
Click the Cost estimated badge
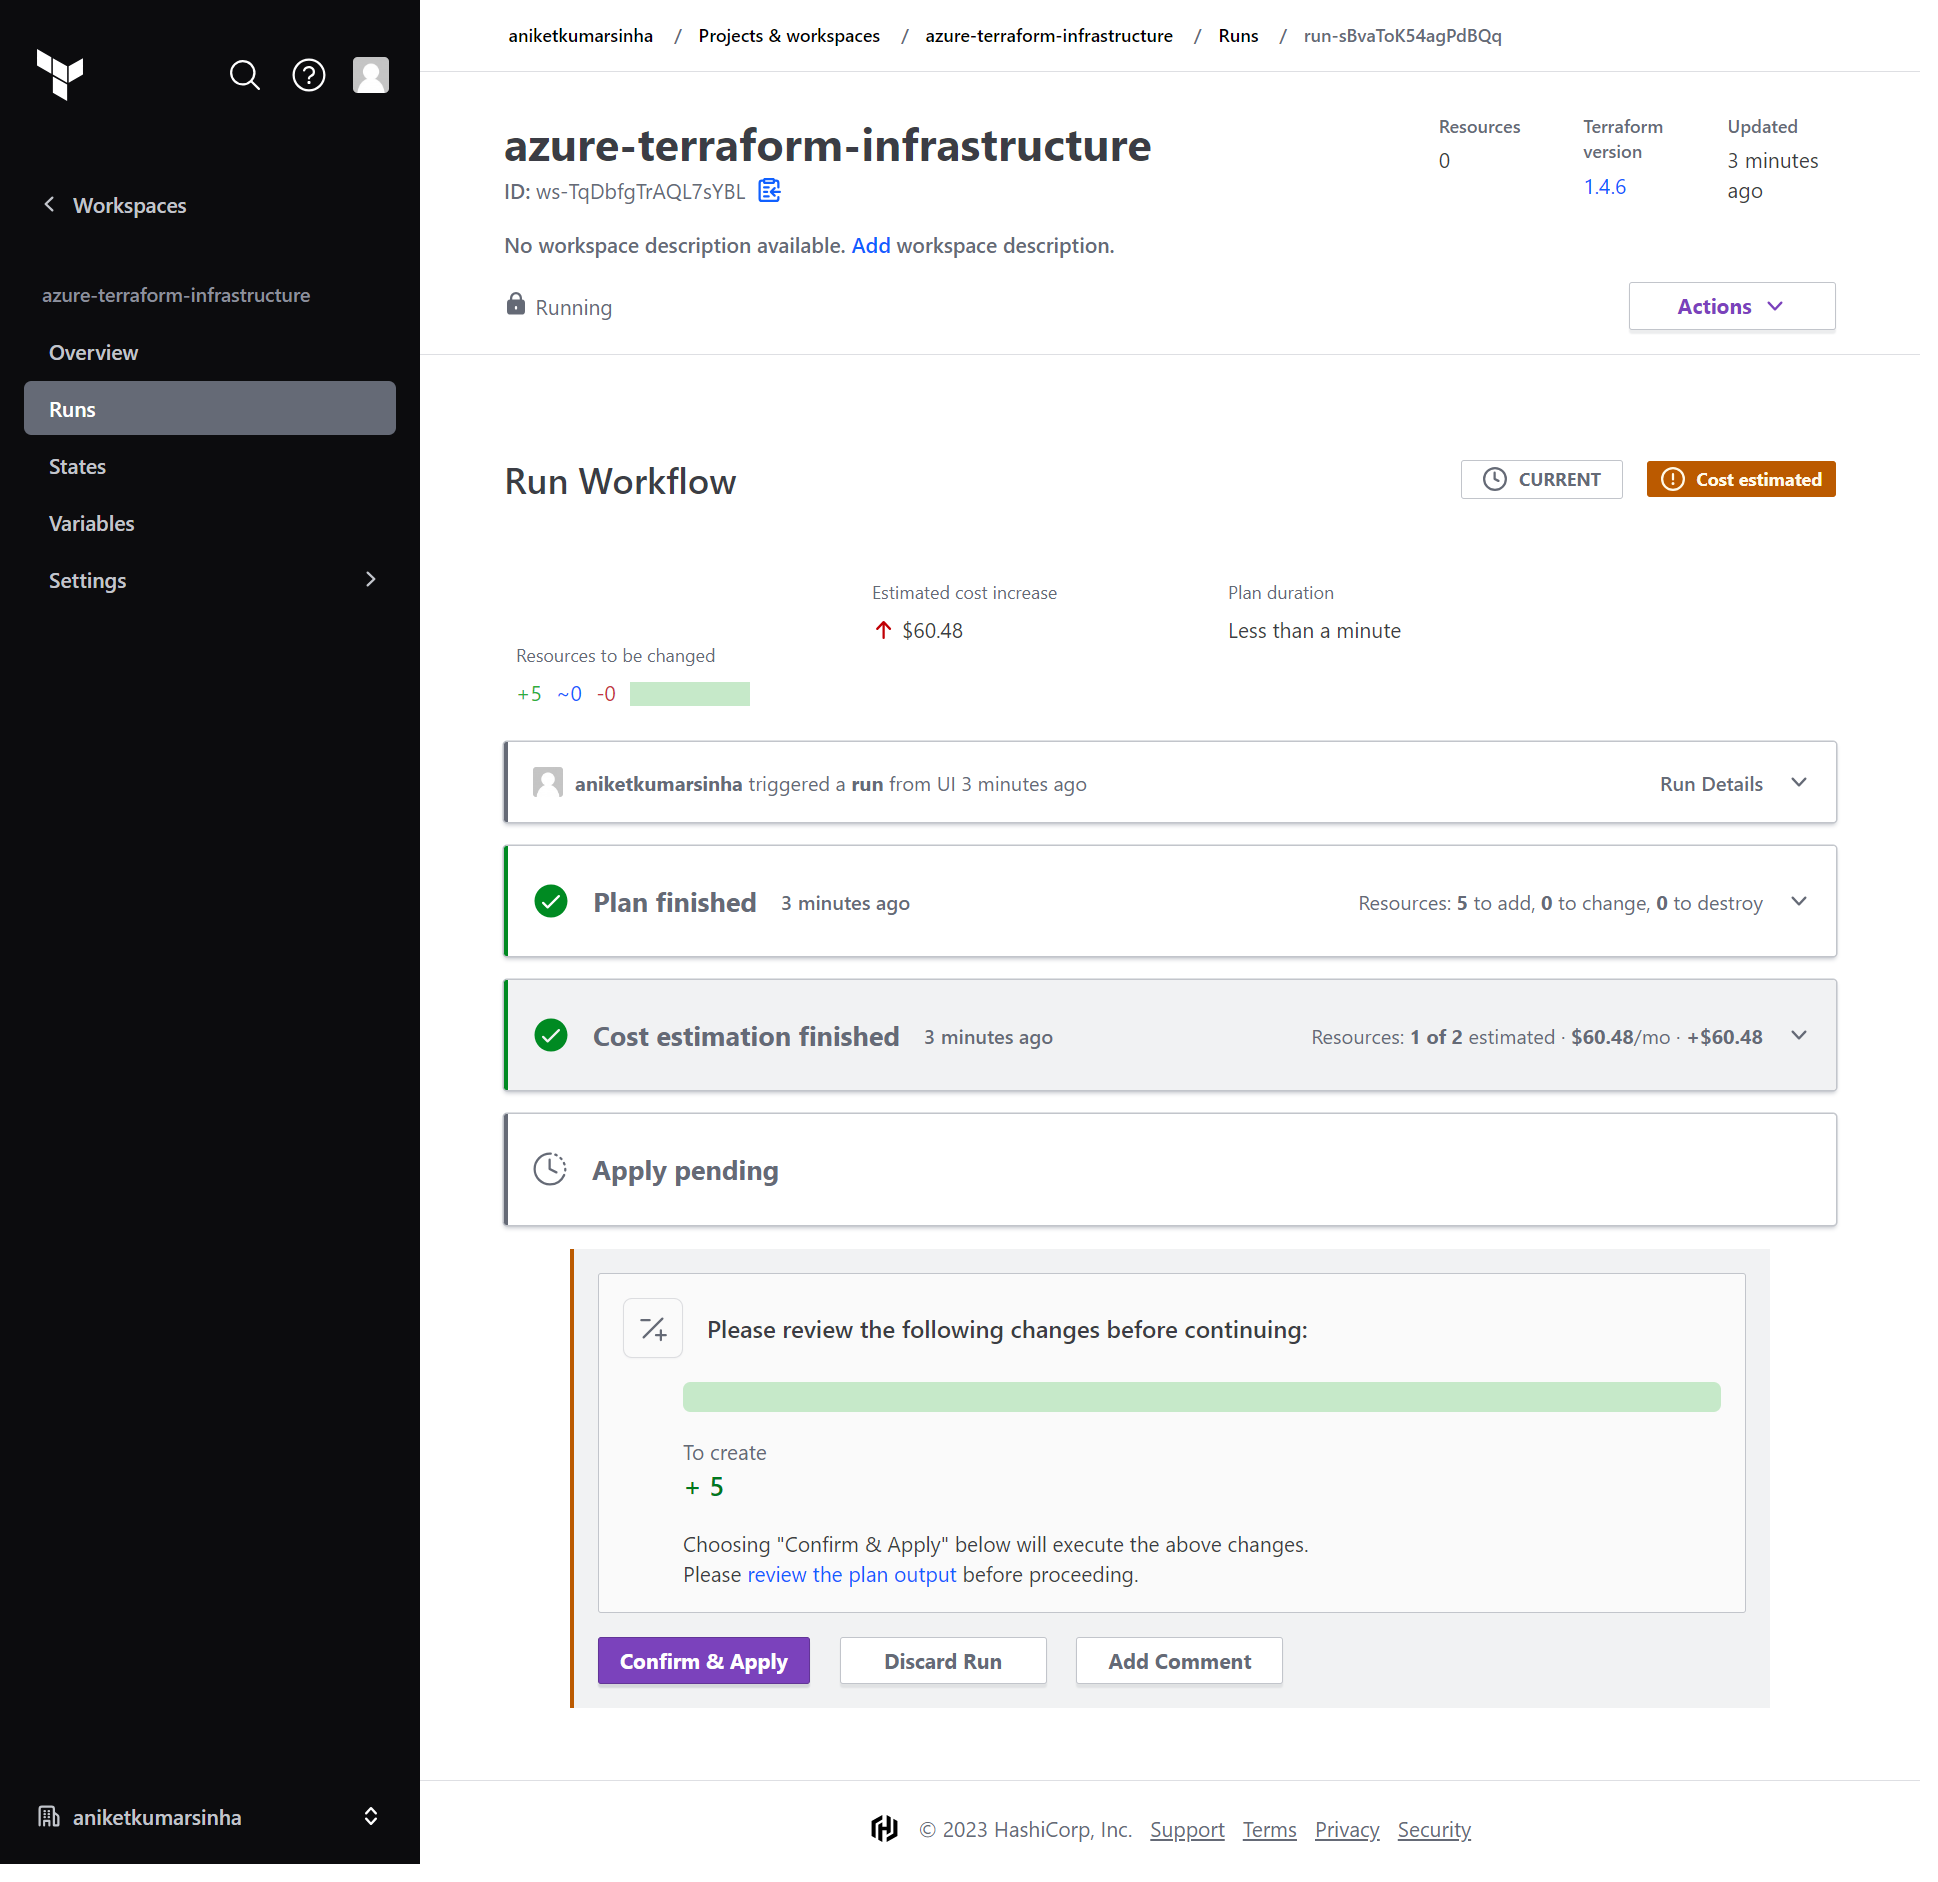coord(1741,479)
